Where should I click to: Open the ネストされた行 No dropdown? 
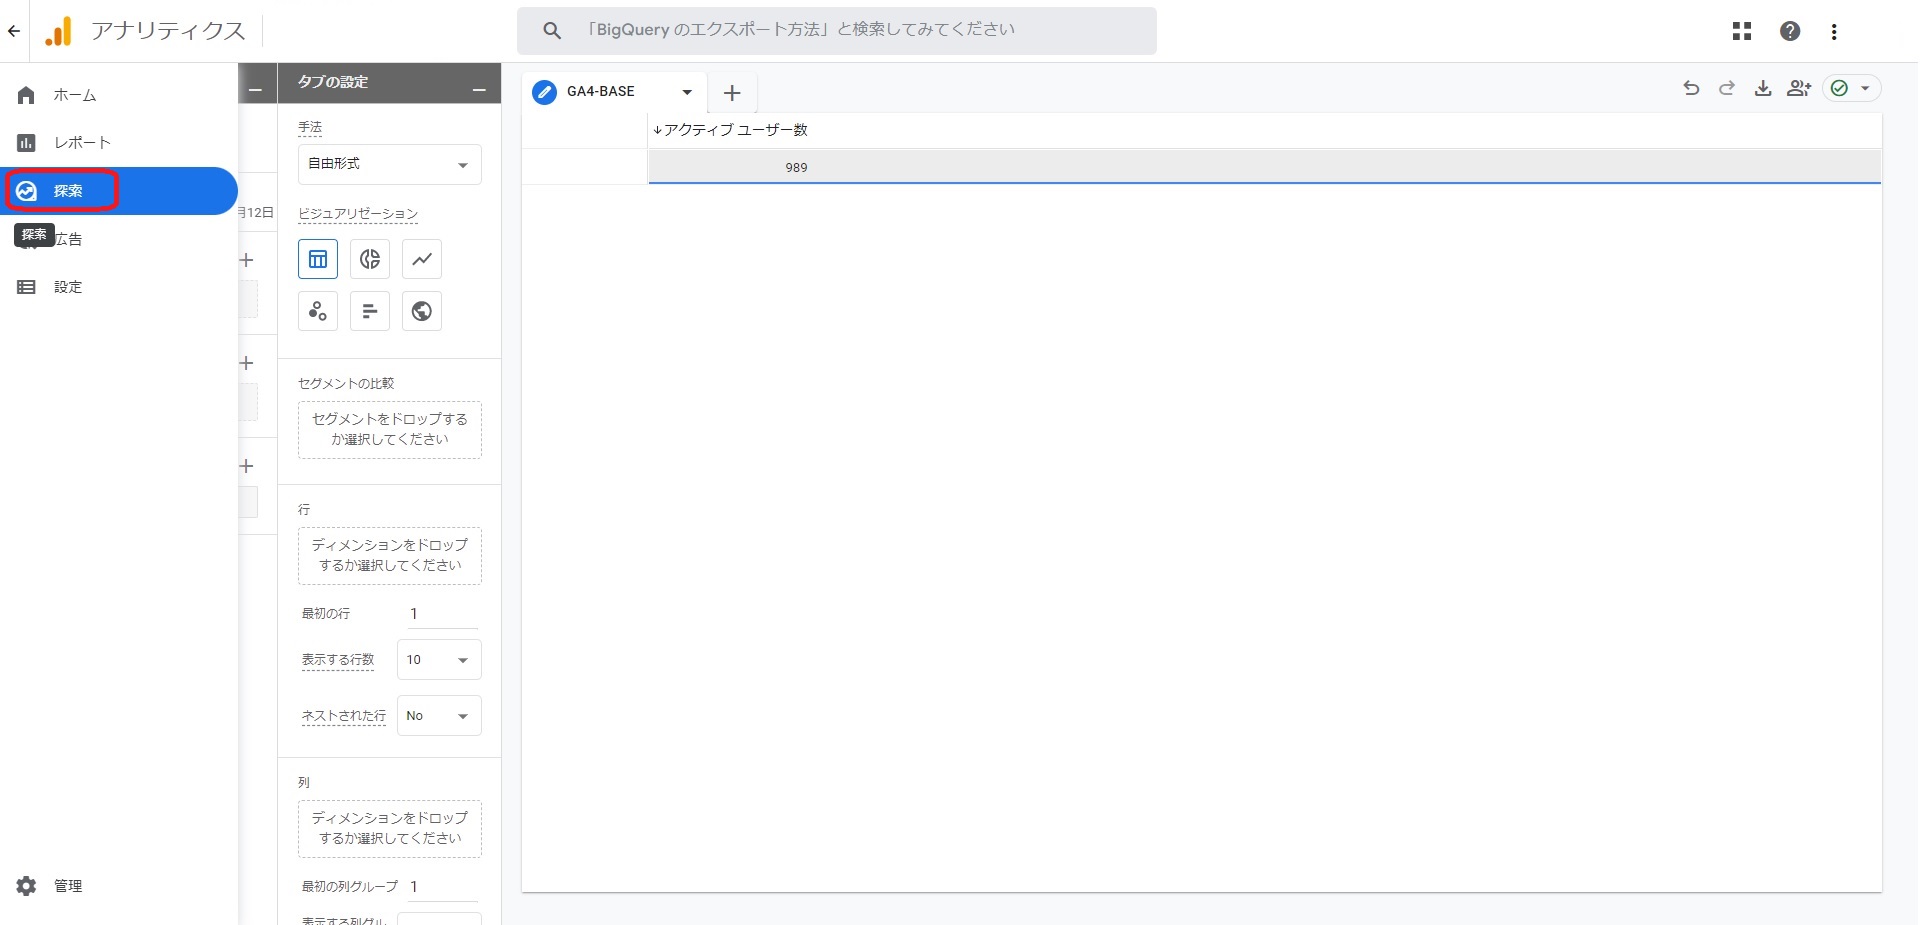tap(439, 716)
